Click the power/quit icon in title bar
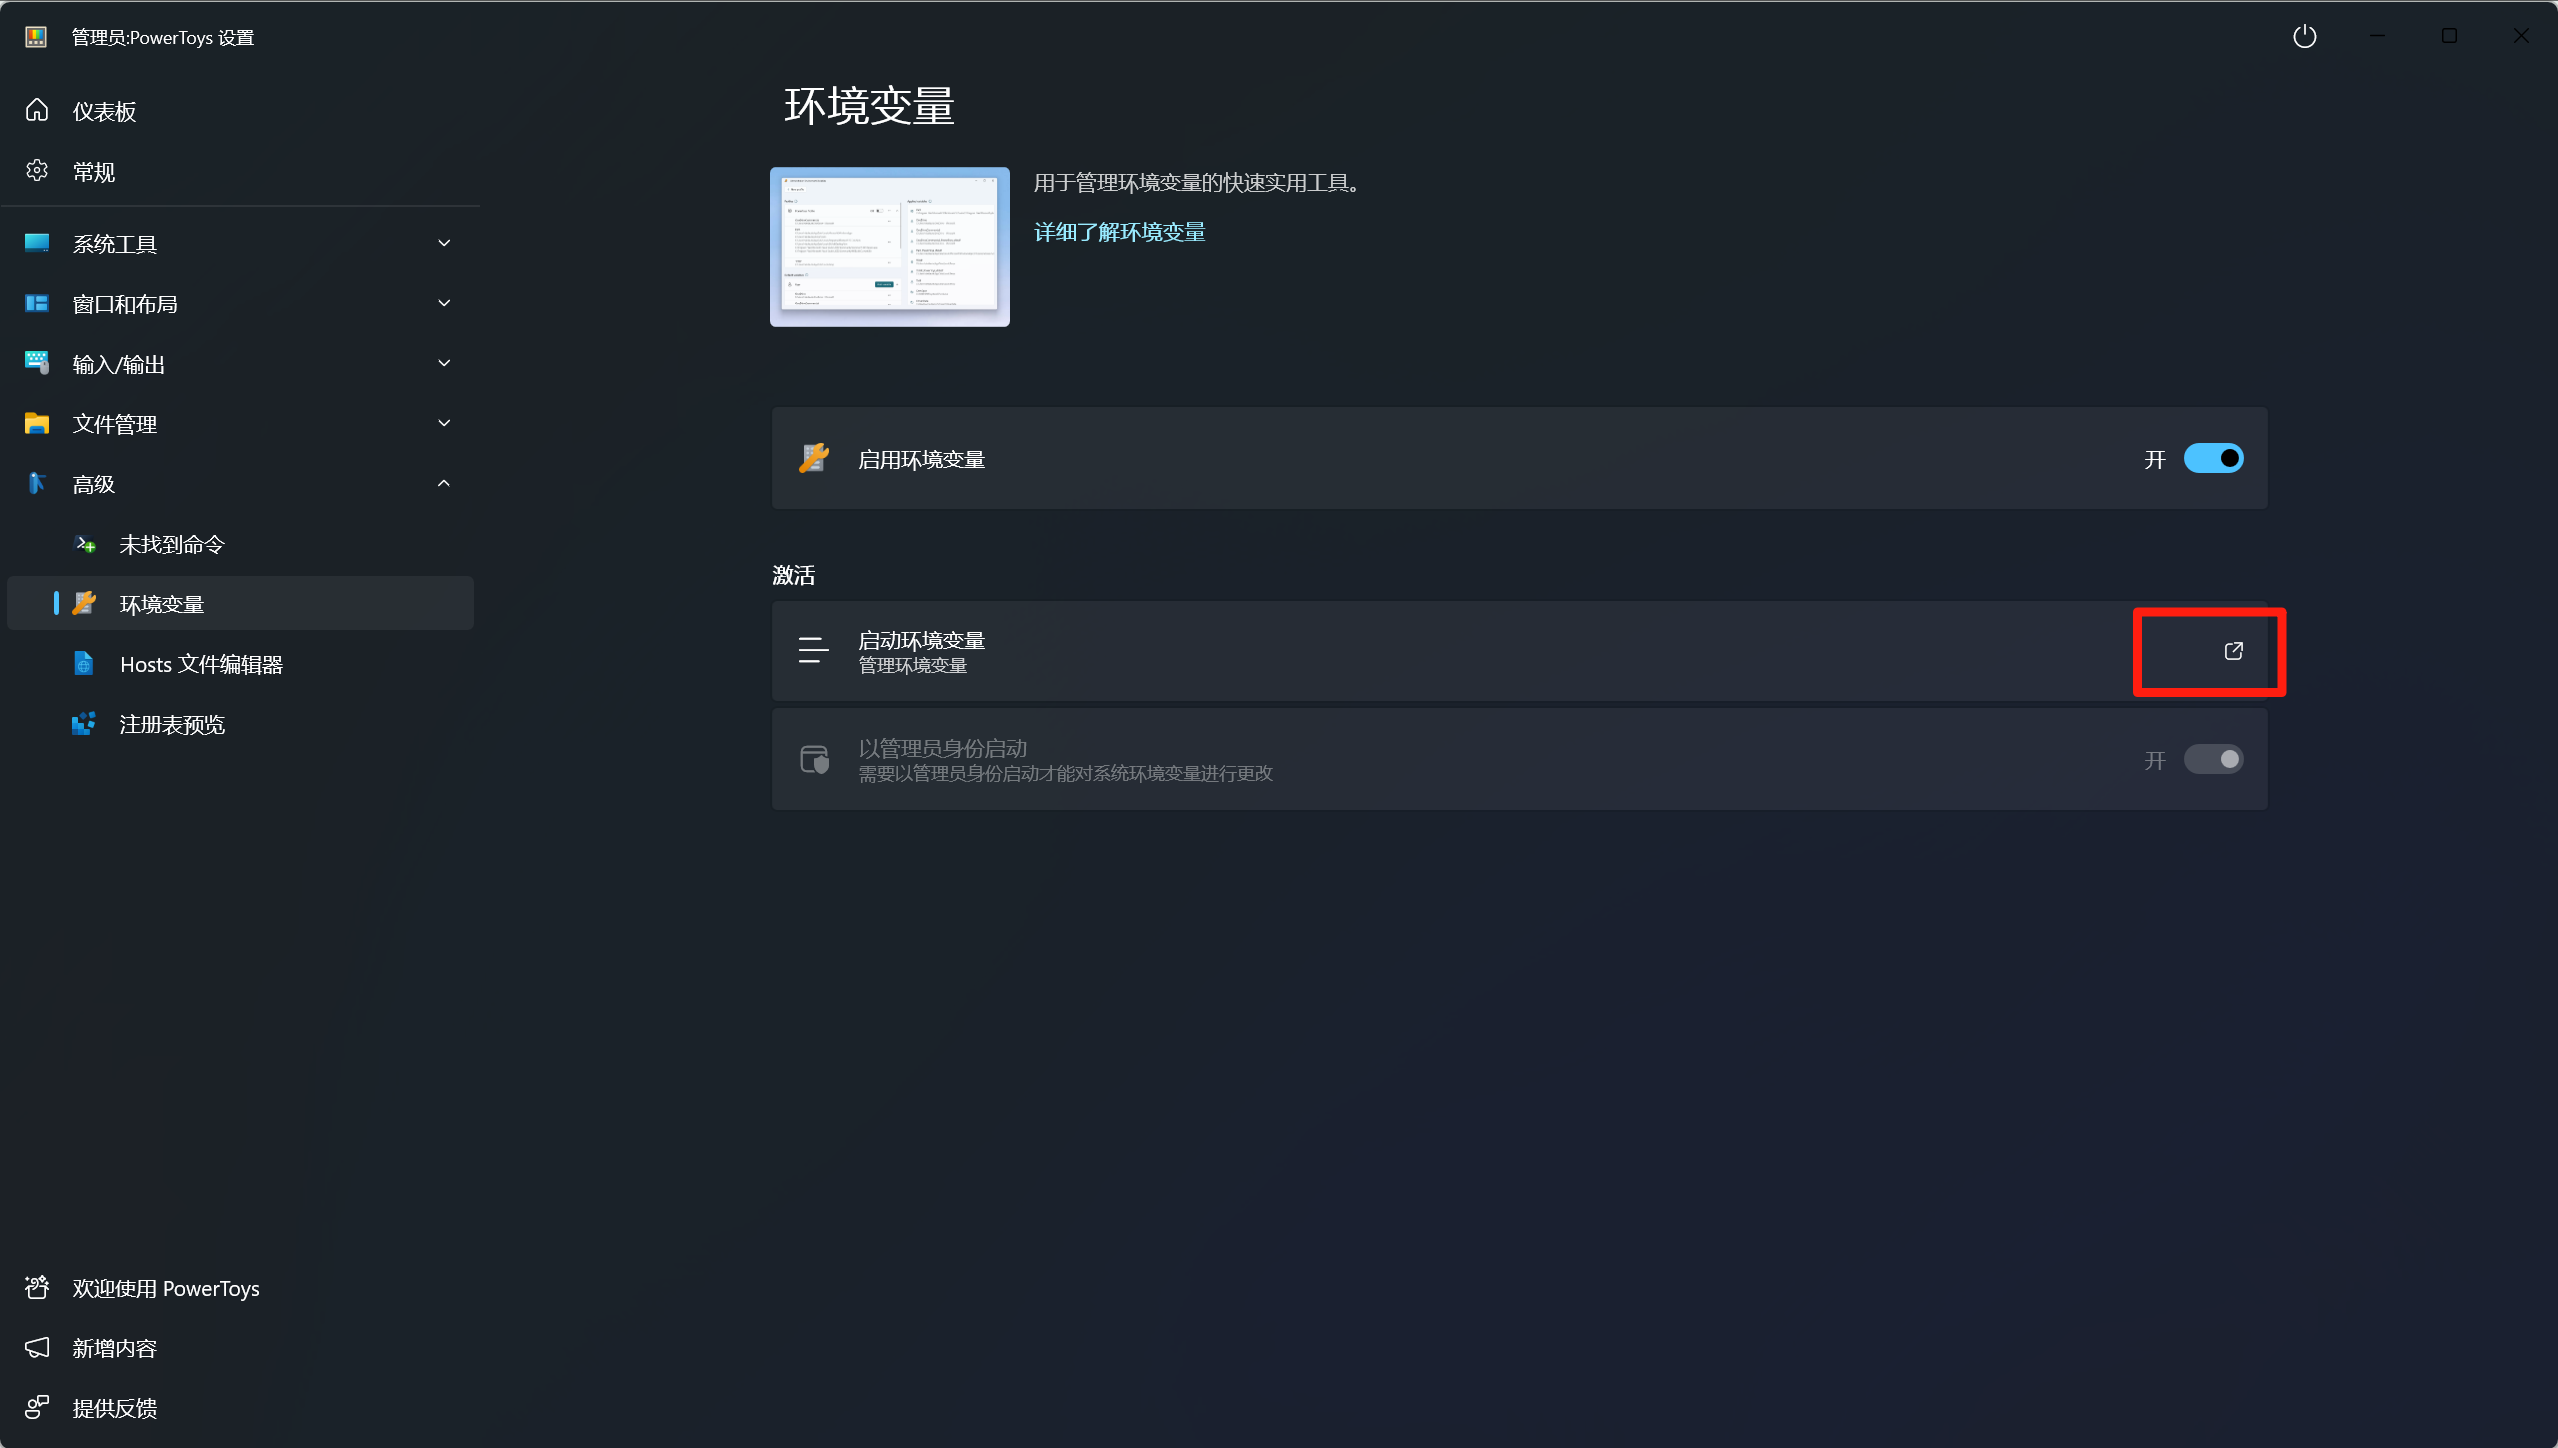This screenshot has height=1448, width=2558. [2304, 37]
